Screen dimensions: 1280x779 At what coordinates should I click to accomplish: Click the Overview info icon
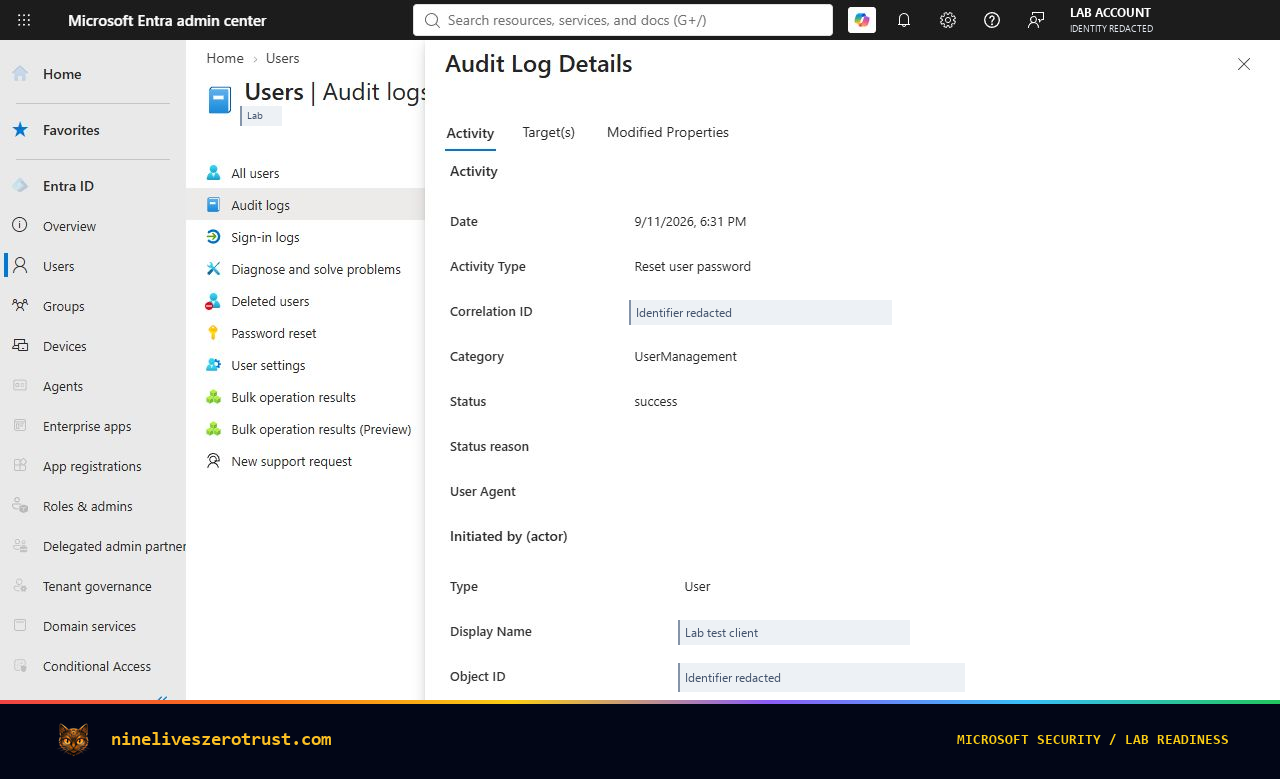pos(20,226)
